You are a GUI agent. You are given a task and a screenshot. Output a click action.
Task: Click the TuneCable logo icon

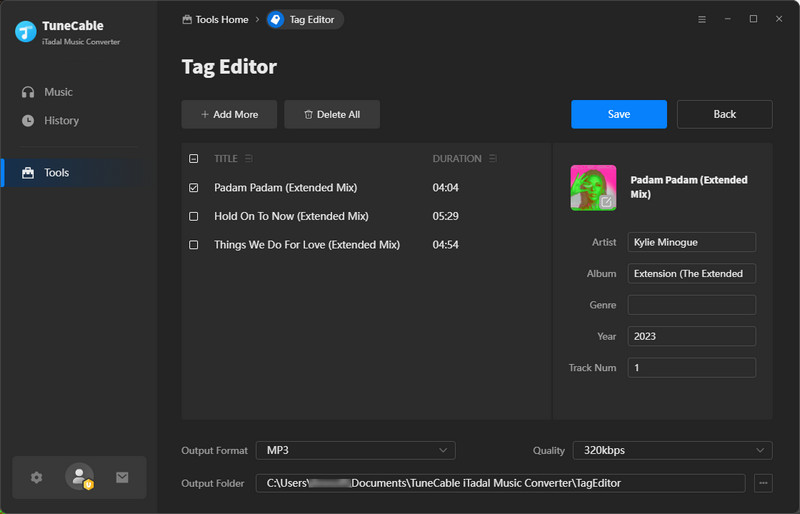[x=26, y=31]
